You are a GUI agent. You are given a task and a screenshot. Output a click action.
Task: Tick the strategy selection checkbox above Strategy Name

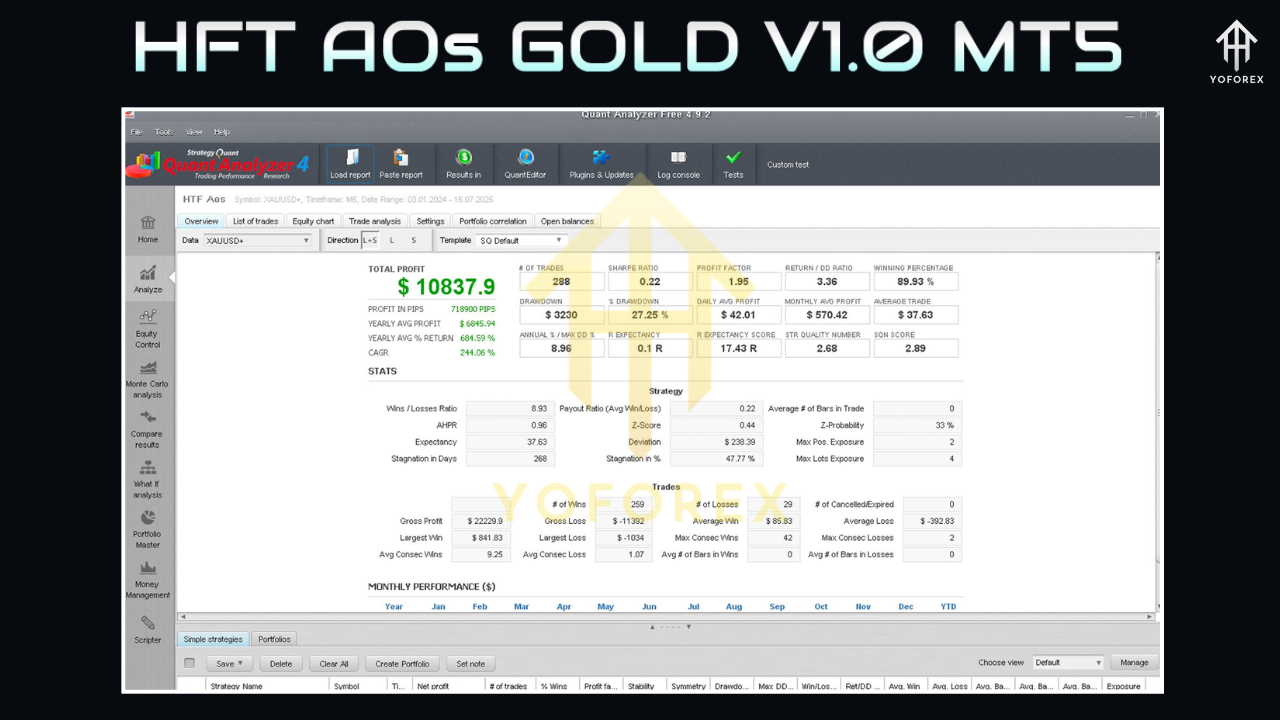189,662
